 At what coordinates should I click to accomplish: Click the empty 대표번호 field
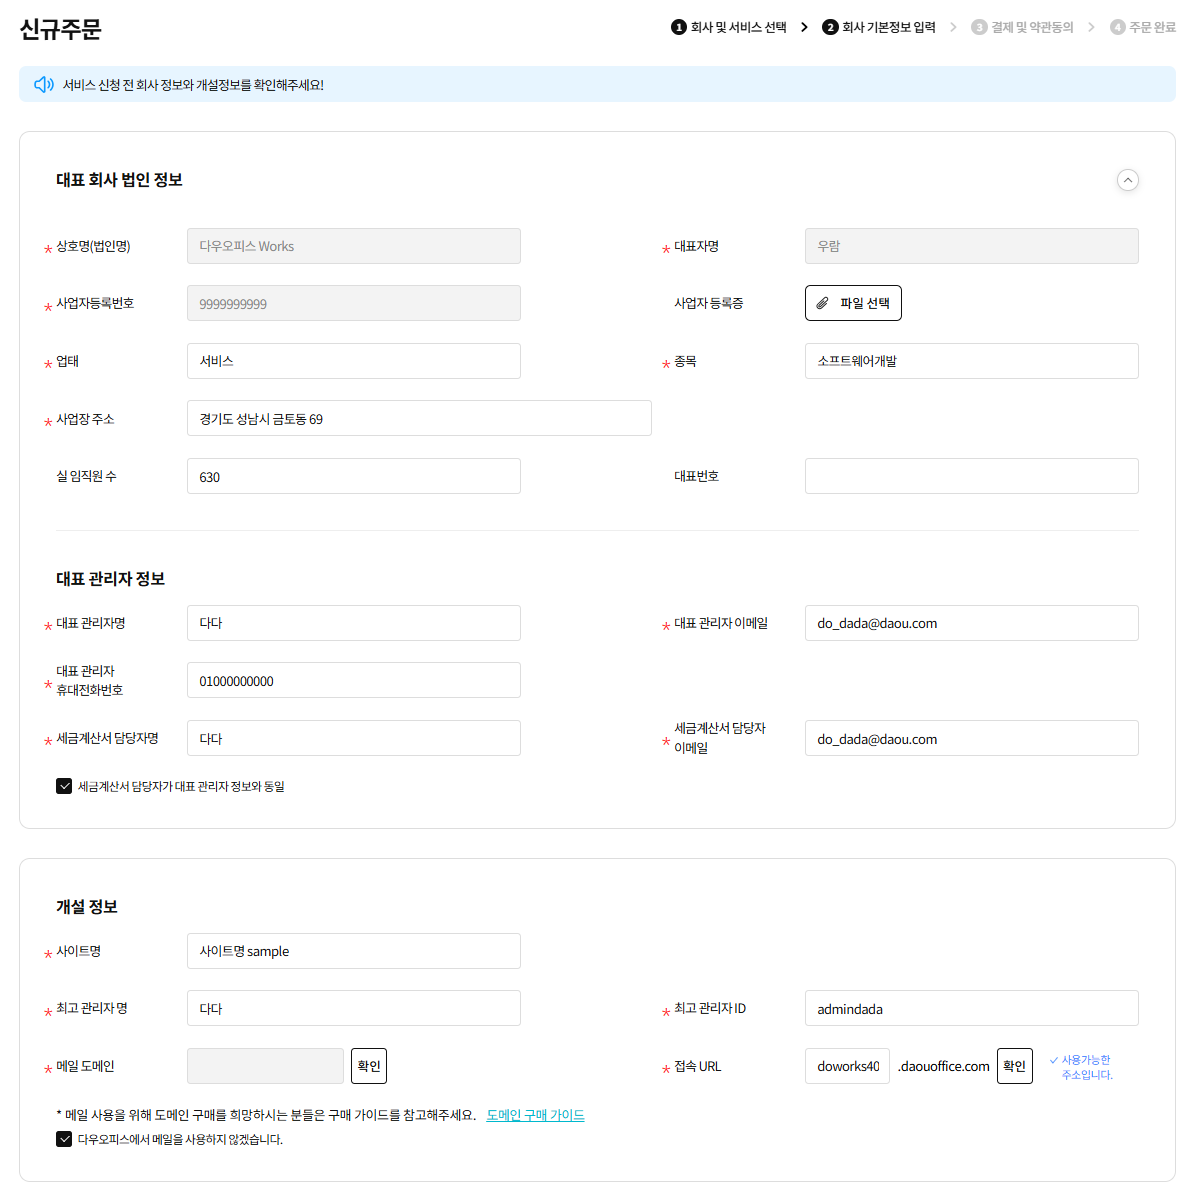[970, 476]
